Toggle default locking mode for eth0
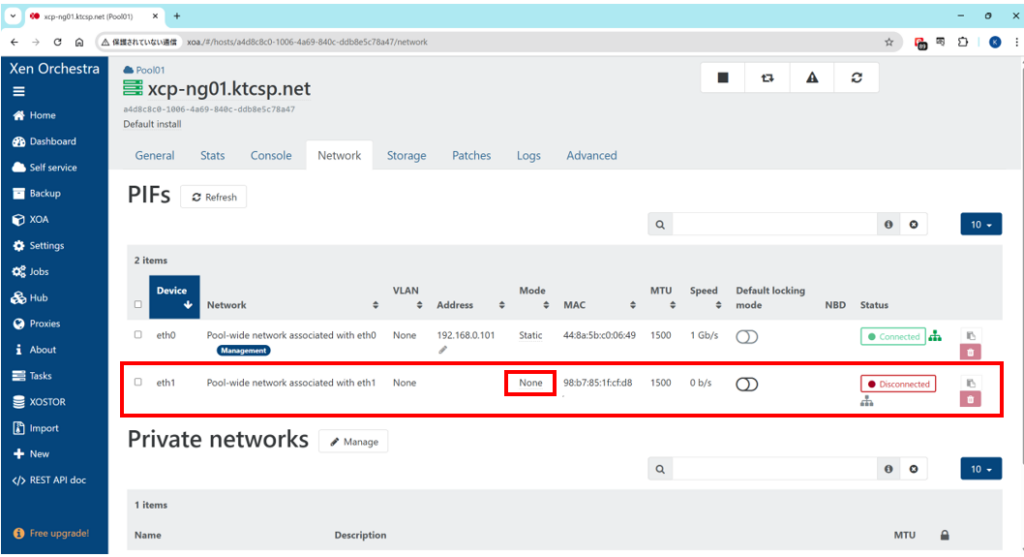The width and height of the screenshot is (1024, 557). click(x=746, y=337)
